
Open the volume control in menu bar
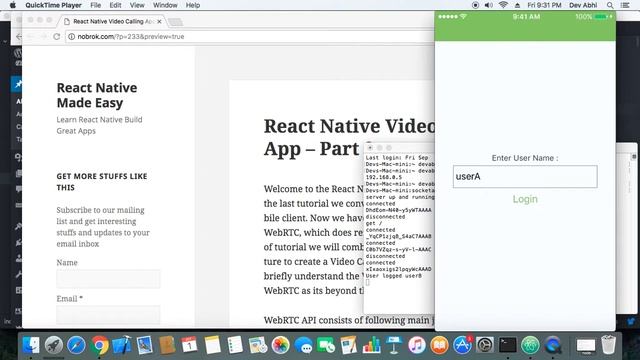click(489, 5)
